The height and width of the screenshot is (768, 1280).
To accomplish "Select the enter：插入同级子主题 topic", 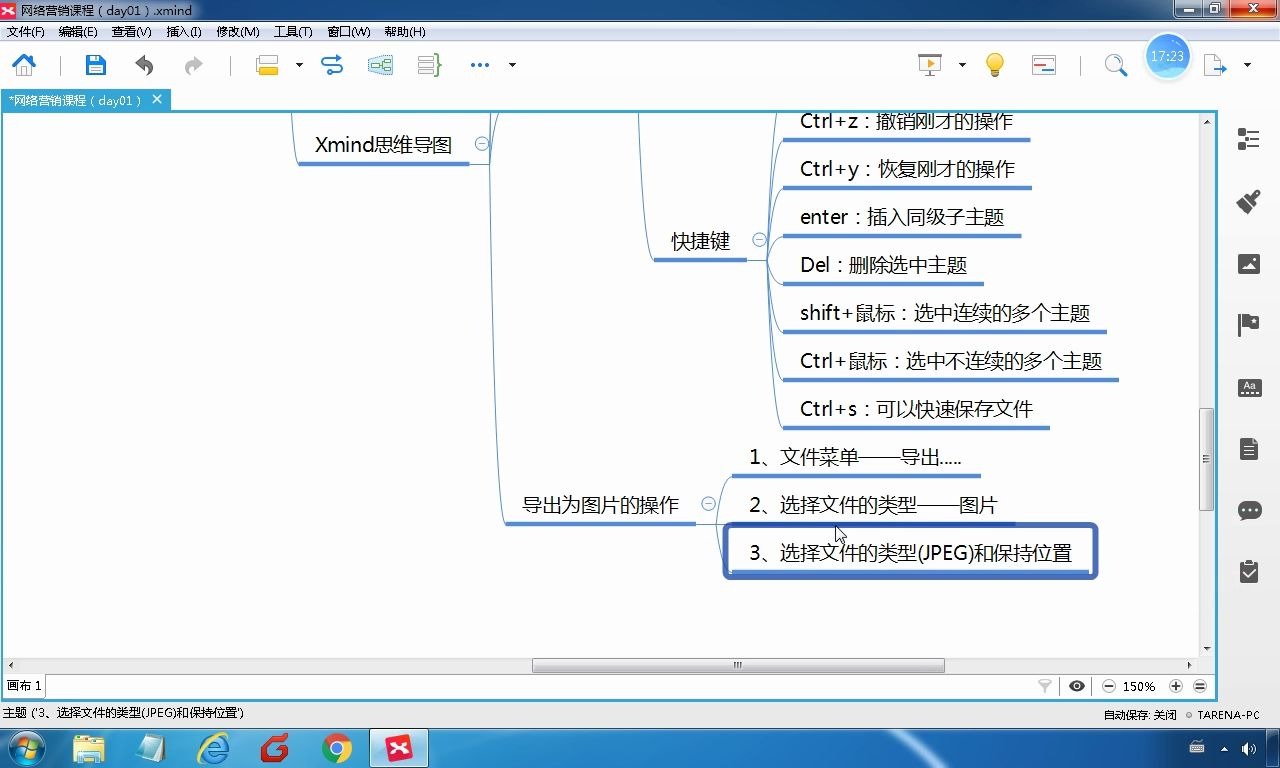I will click(902, 217).
